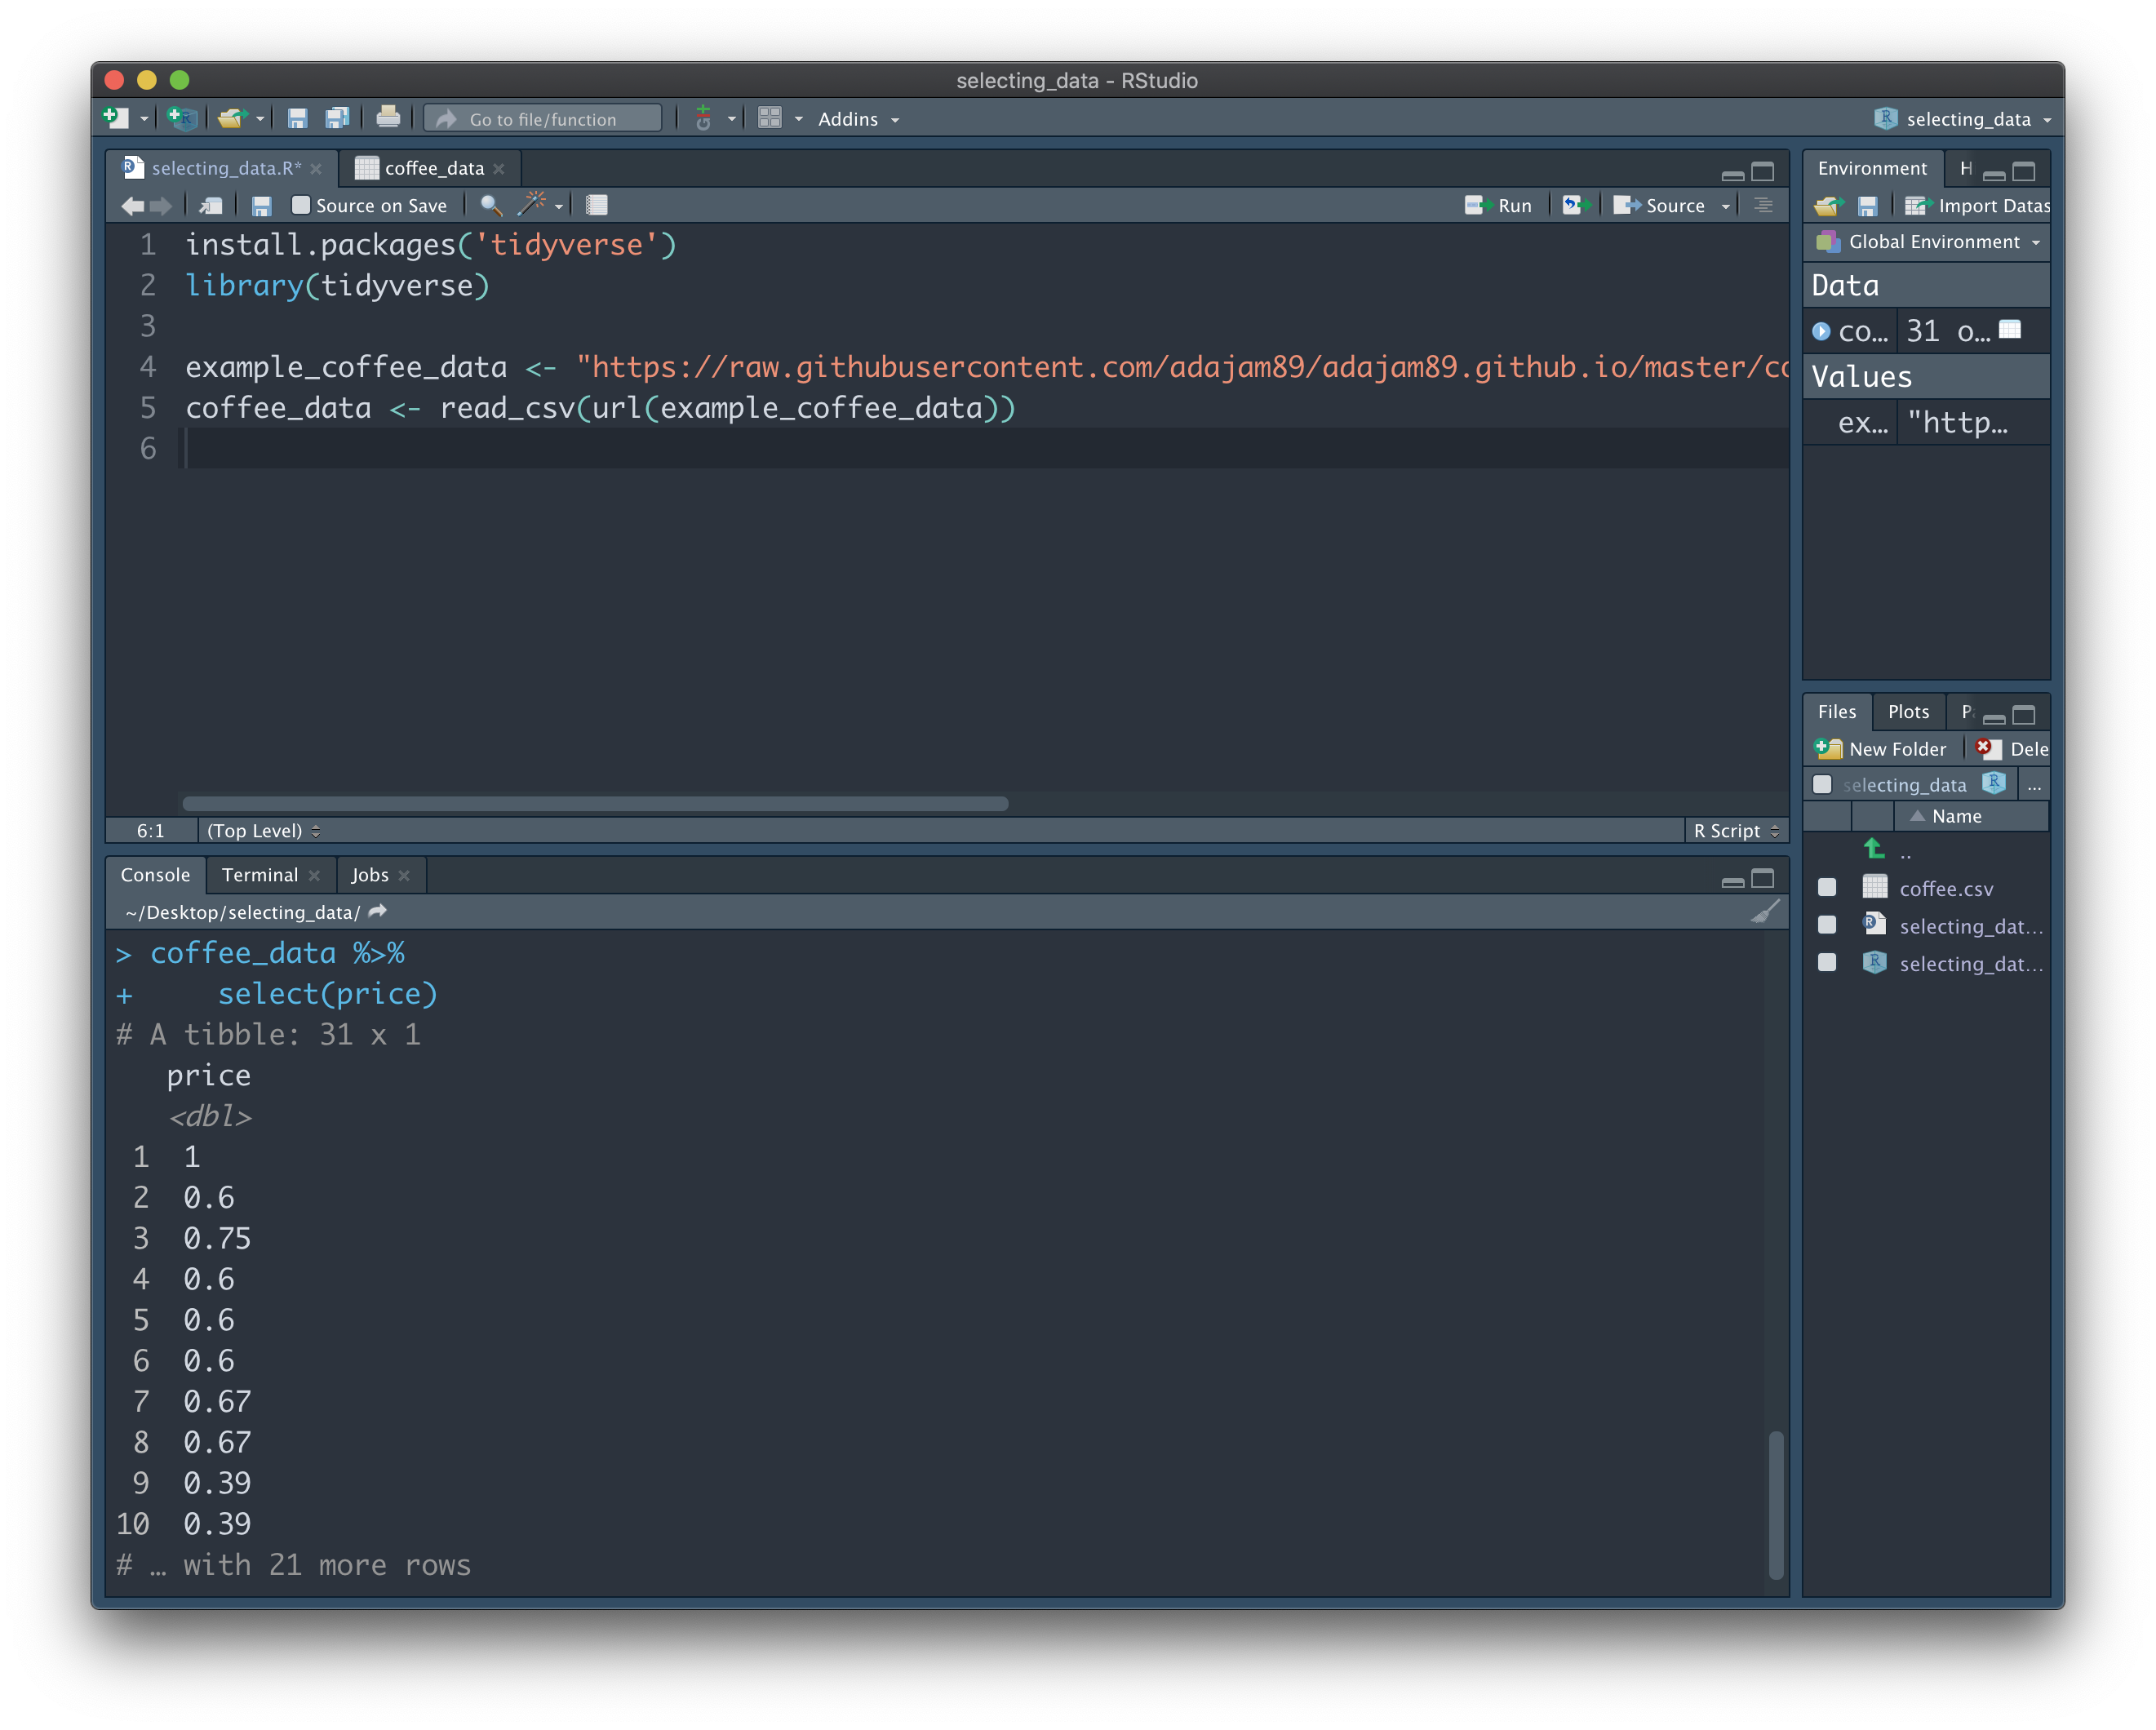Screen dimensions: 2156x1730
Task: Sort files by the Name column
Action: click(x=1956, y=816)
